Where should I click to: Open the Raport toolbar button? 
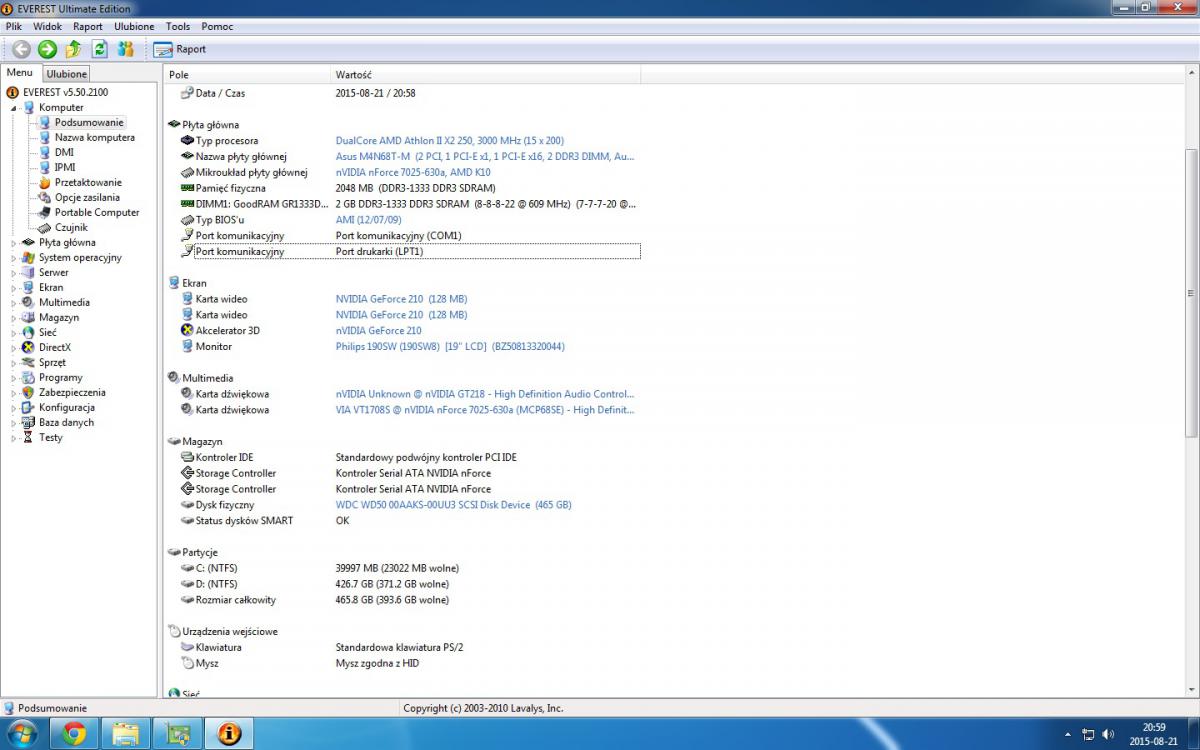tap(180, 49)
